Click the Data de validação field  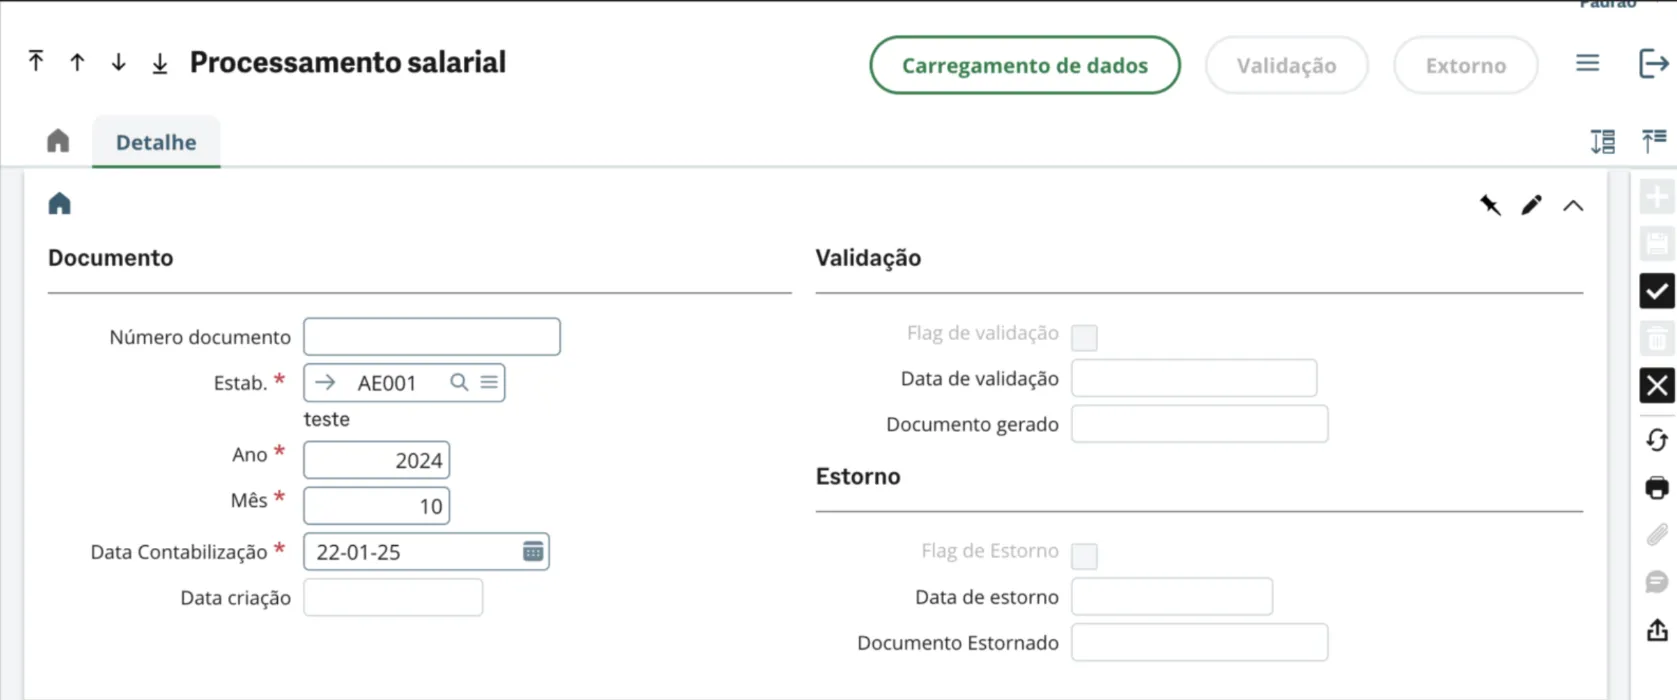point(1194,378)
